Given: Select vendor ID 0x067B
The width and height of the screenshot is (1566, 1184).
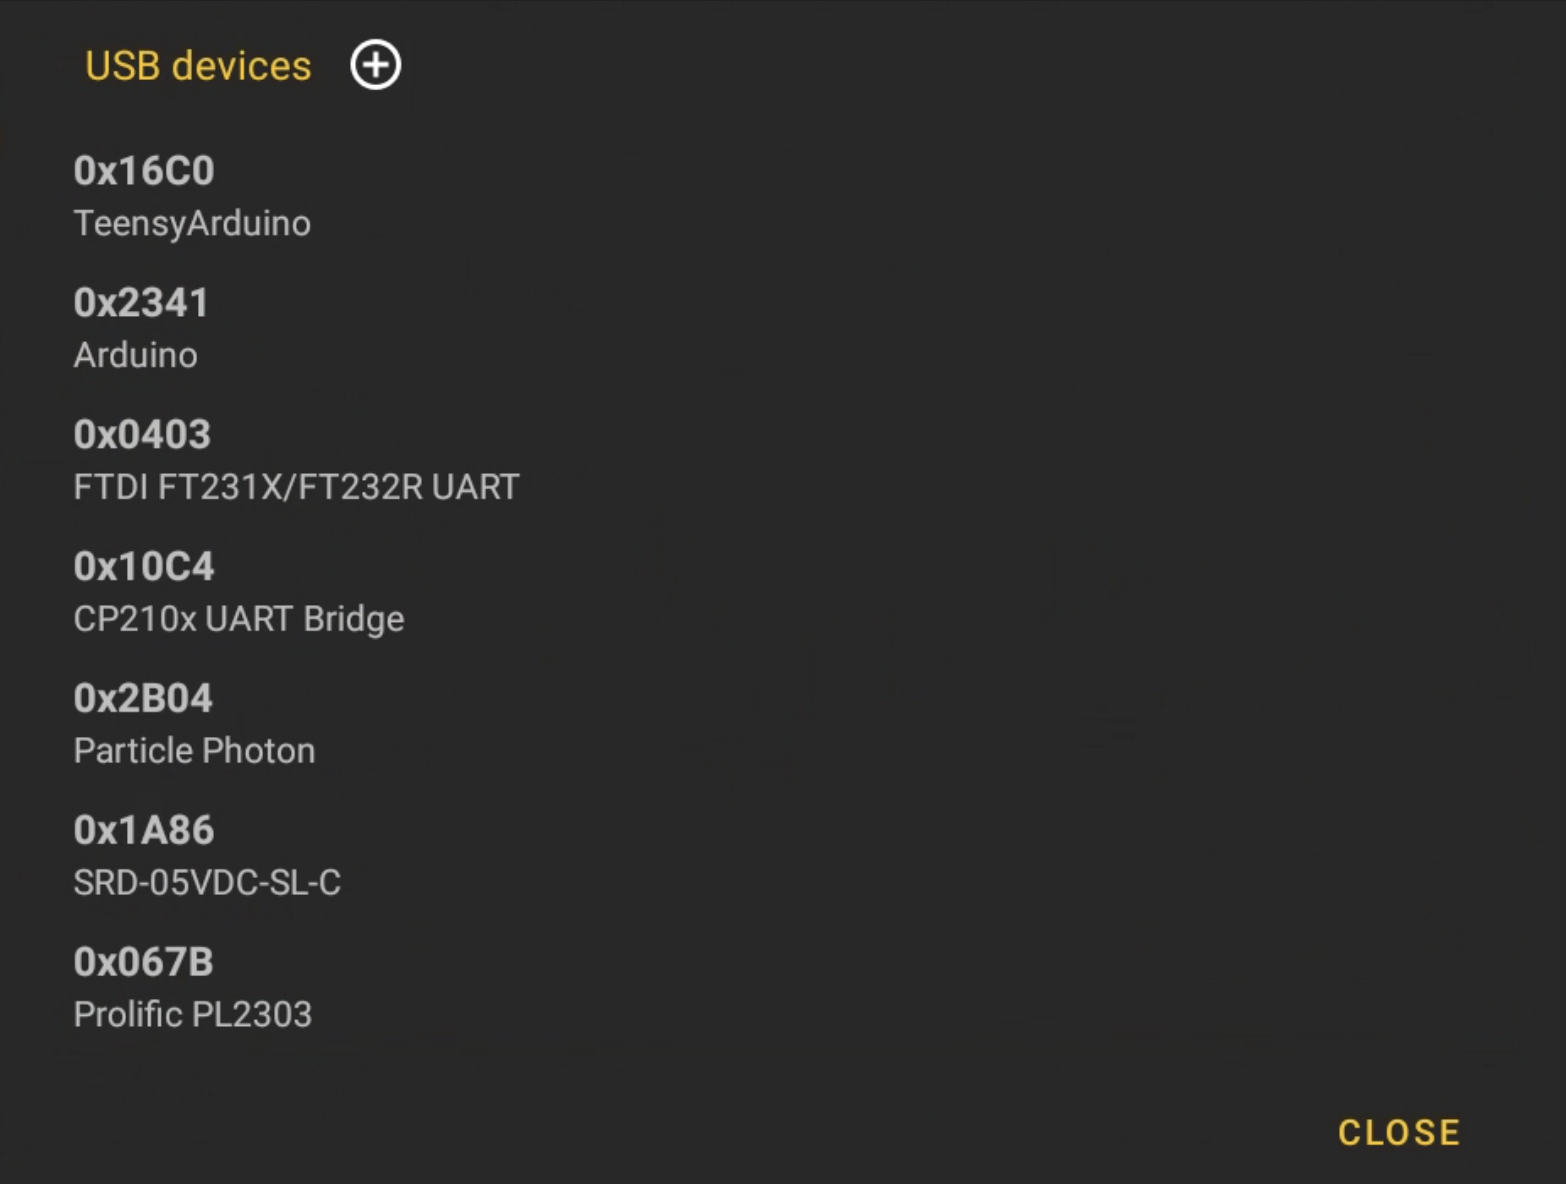Looking at the screenshot, I should click(143, 963).
